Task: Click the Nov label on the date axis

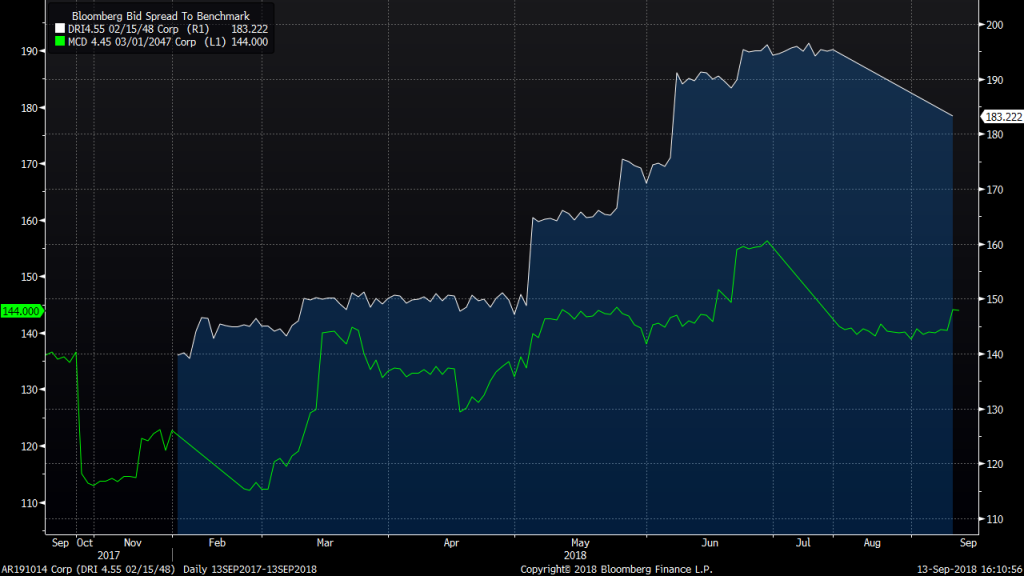Action: coord(132,542)
